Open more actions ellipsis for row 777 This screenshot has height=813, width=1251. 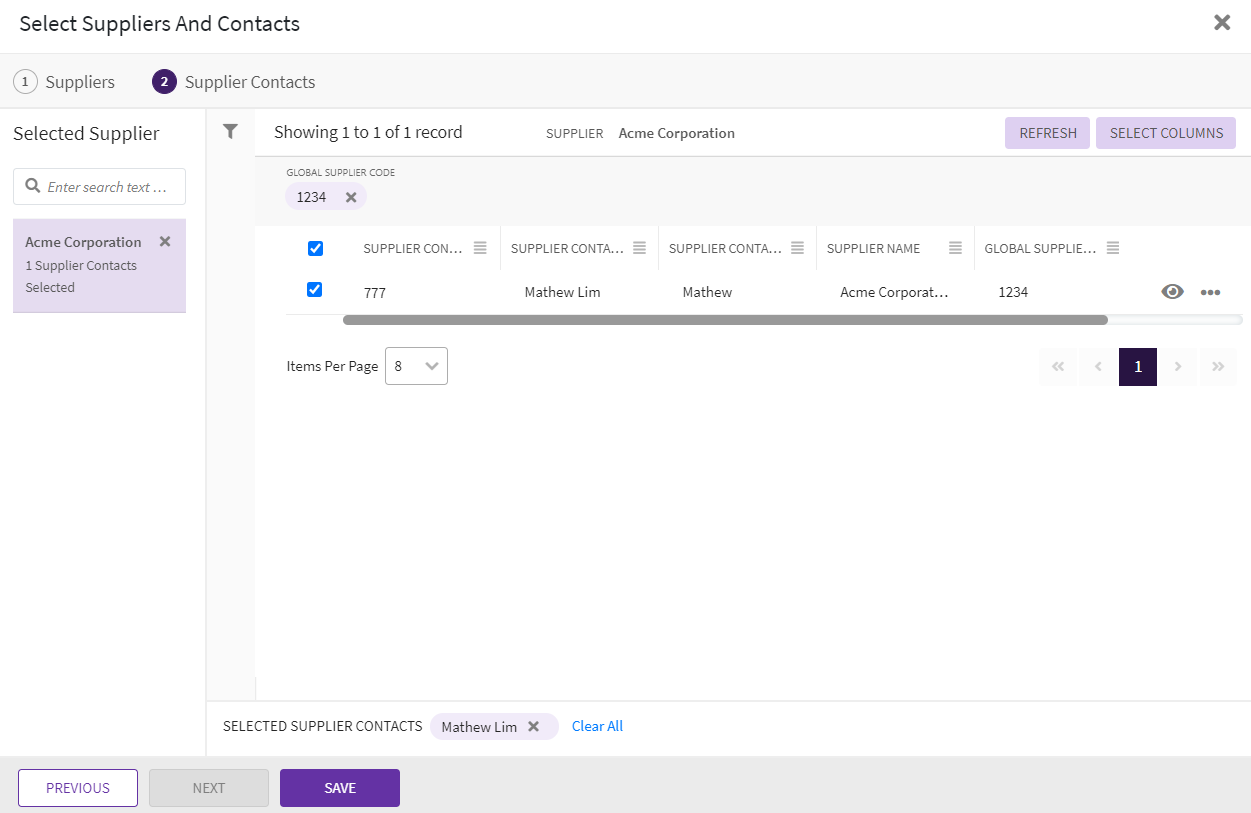[x=1210, y=292]
